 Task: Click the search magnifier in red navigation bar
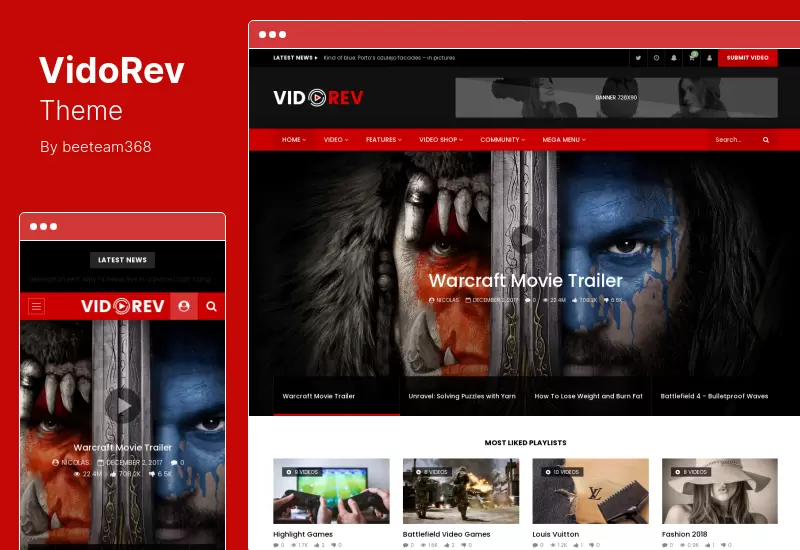point(766,140)
